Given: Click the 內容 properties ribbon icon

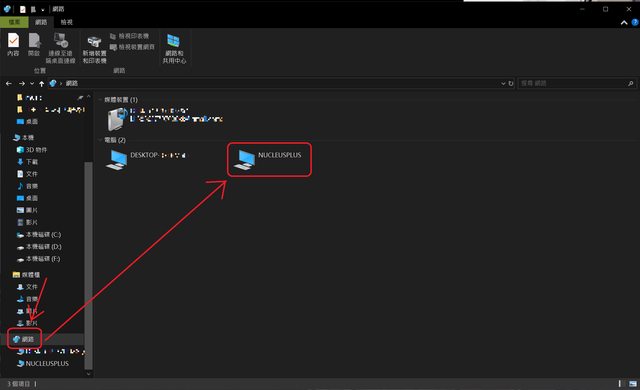Looking at the screenshot, I should point(13,45).
